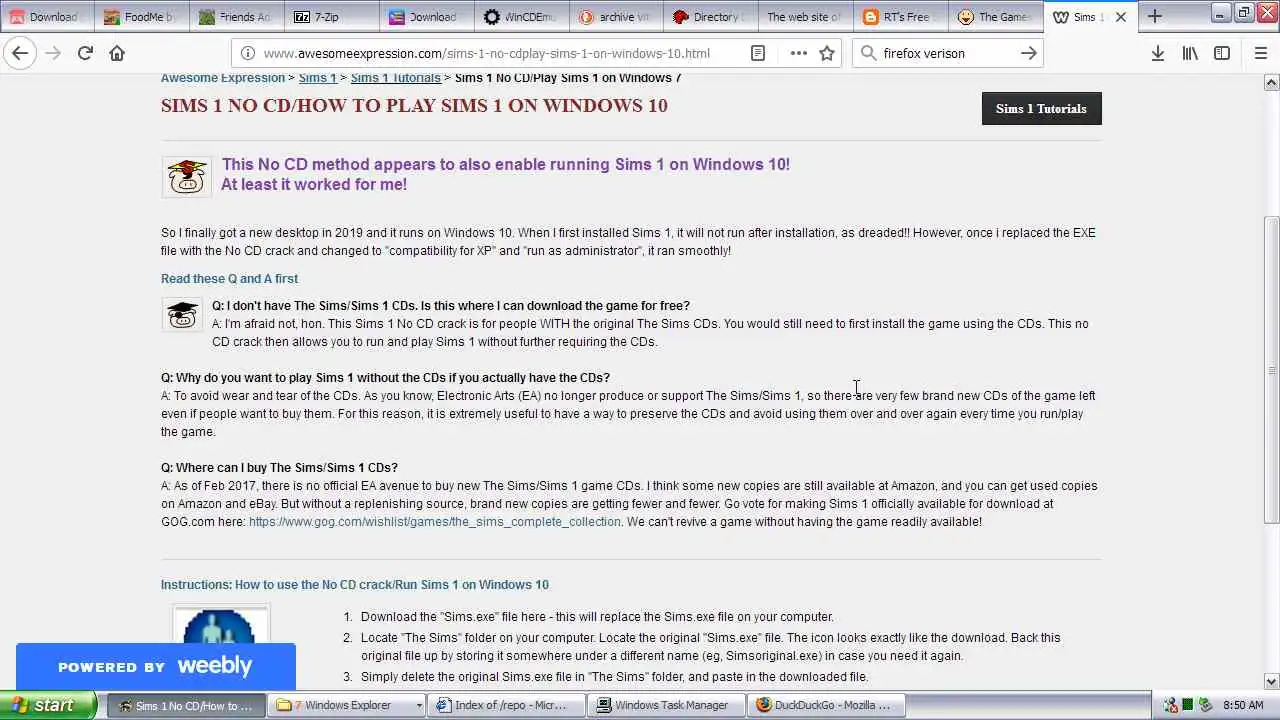This screenshot has width=1280, height=720.
Task: Click the system tray icon beside clock
Action: [1205, 705]
